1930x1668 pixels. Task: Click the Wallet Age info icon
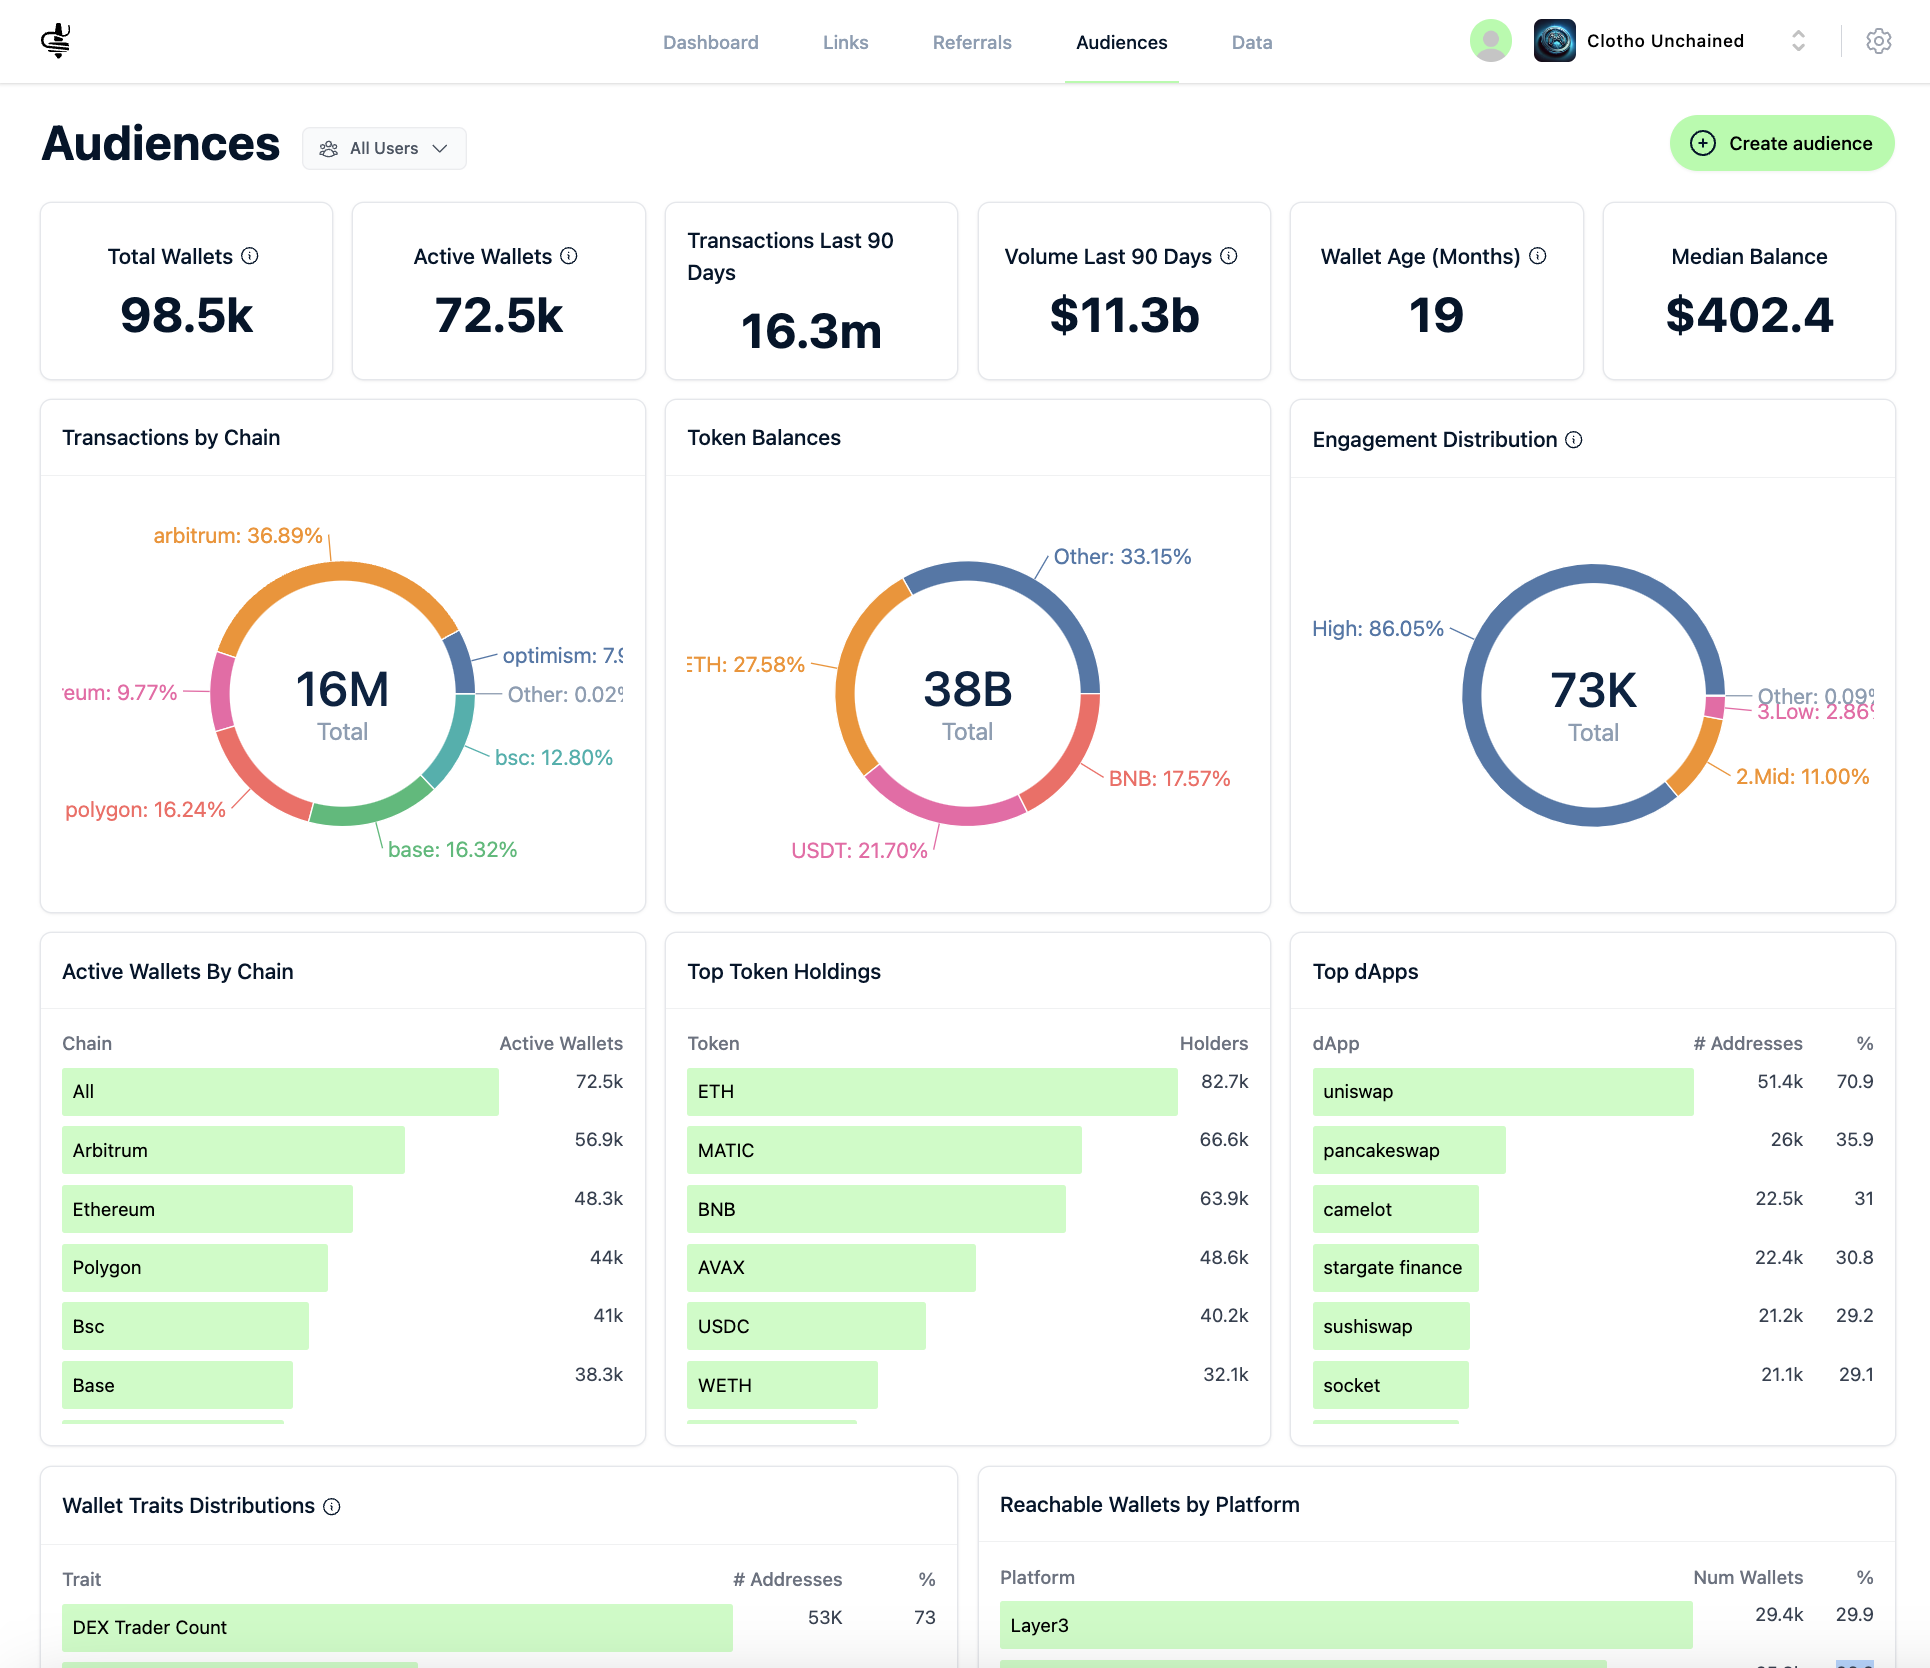coord(1538,256)
